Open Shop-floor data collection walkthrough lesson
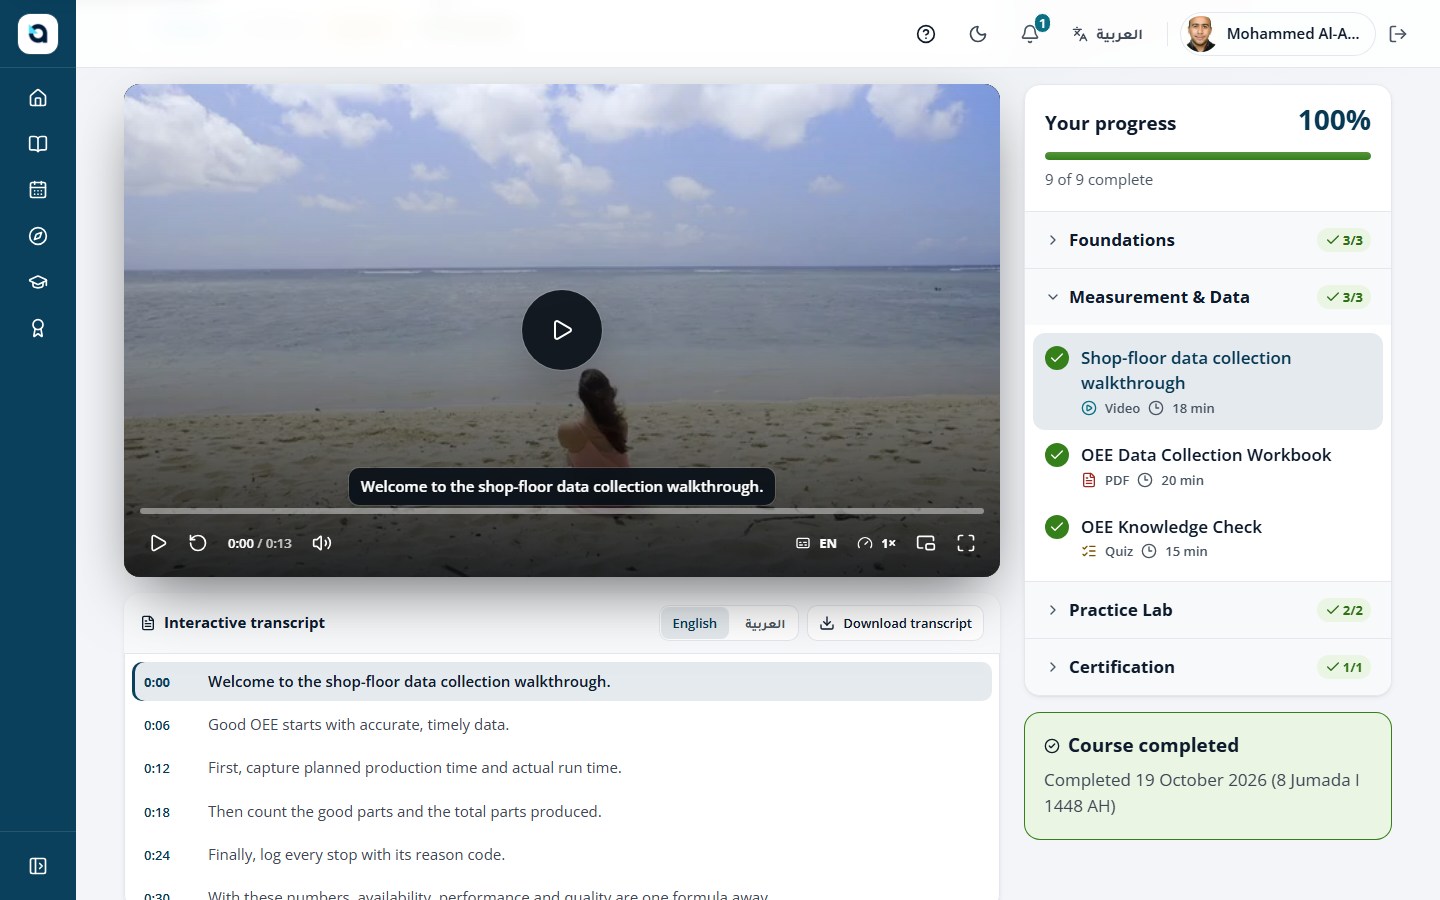1440x900 pixels. coord(1208,382)
